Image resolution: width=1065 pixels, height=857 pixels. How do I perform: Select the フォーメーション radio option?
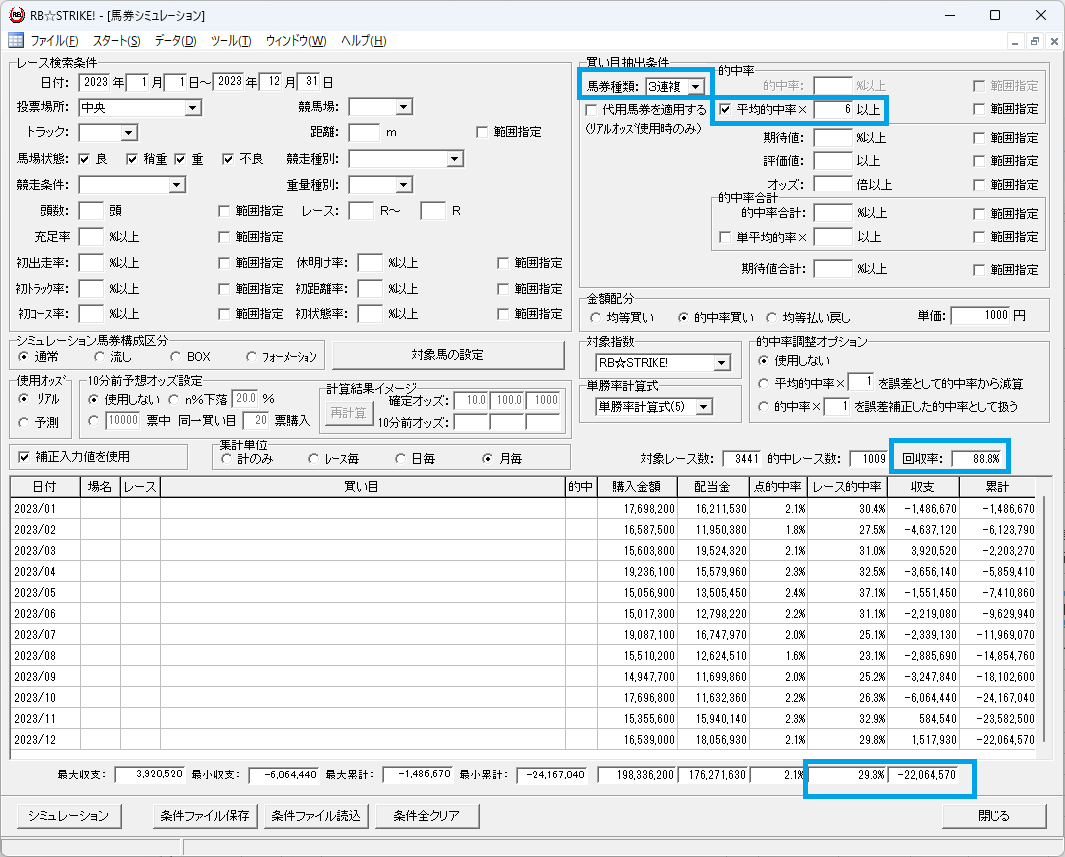[x=251, y=357]
